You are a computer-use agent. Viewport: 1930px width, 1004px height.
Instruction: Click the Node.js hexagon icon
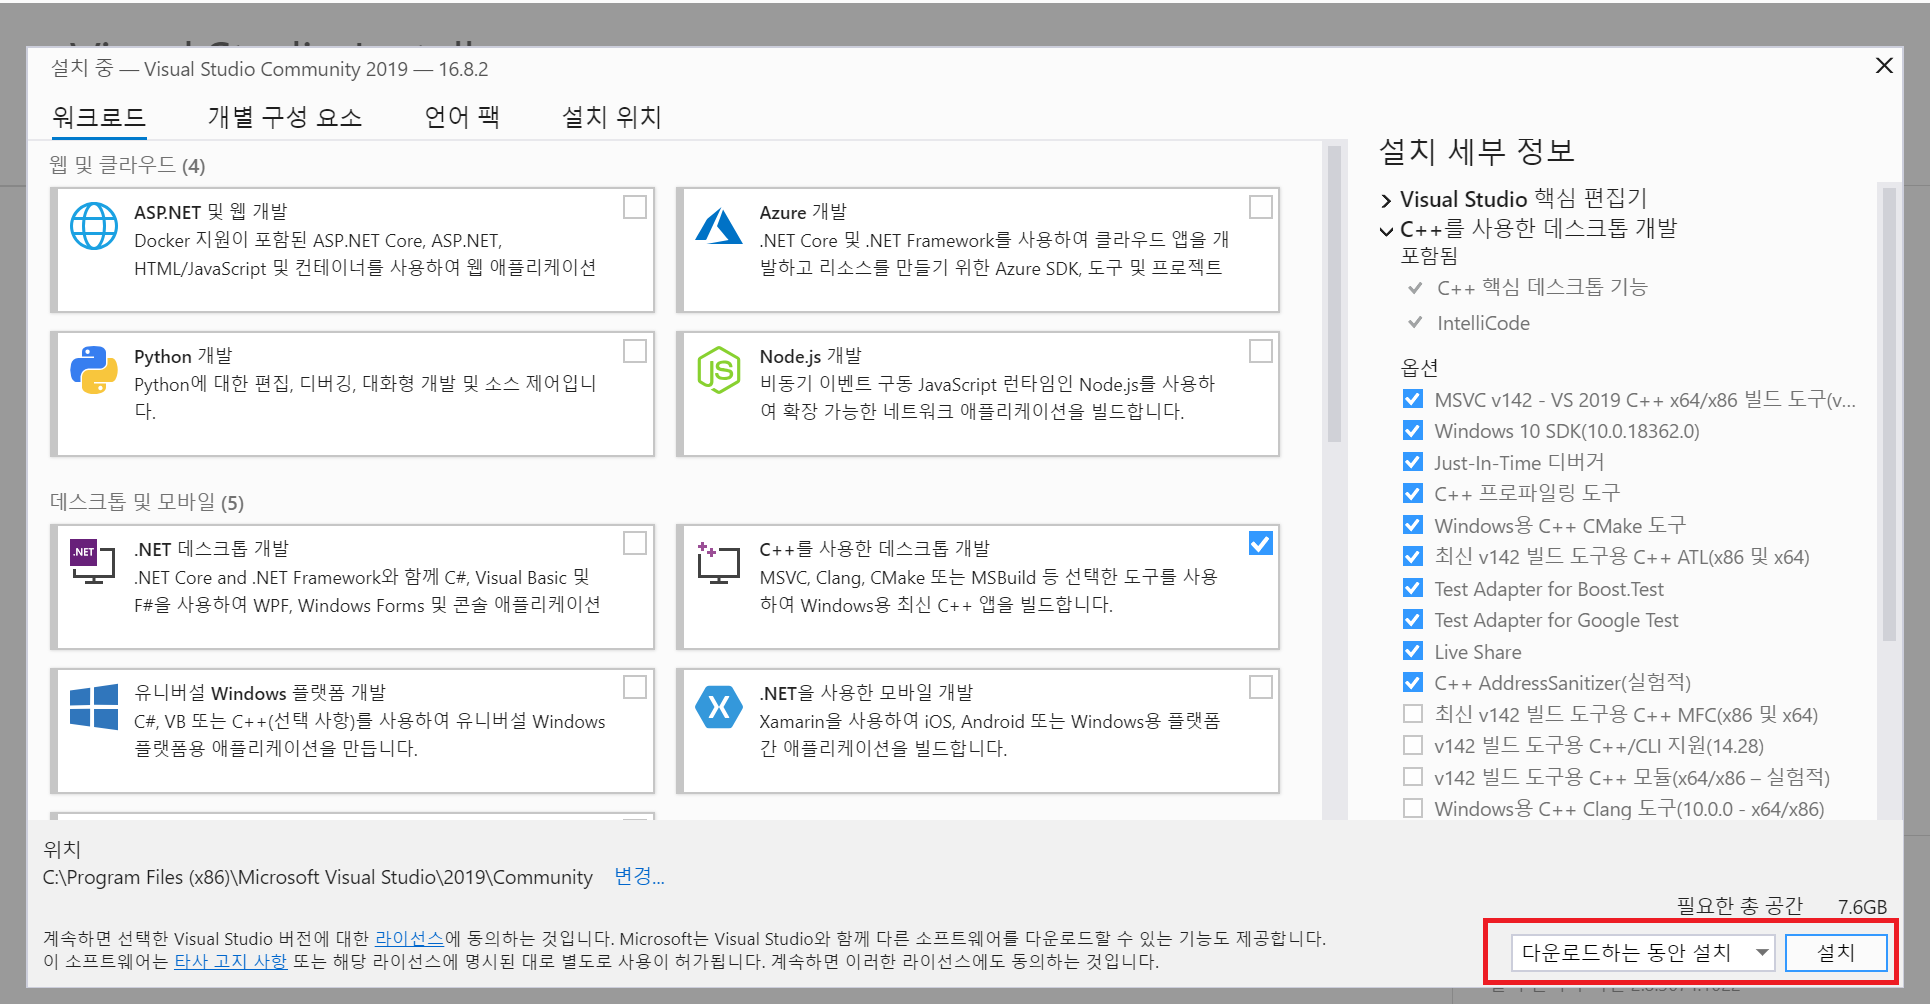[x=718, y=370]
